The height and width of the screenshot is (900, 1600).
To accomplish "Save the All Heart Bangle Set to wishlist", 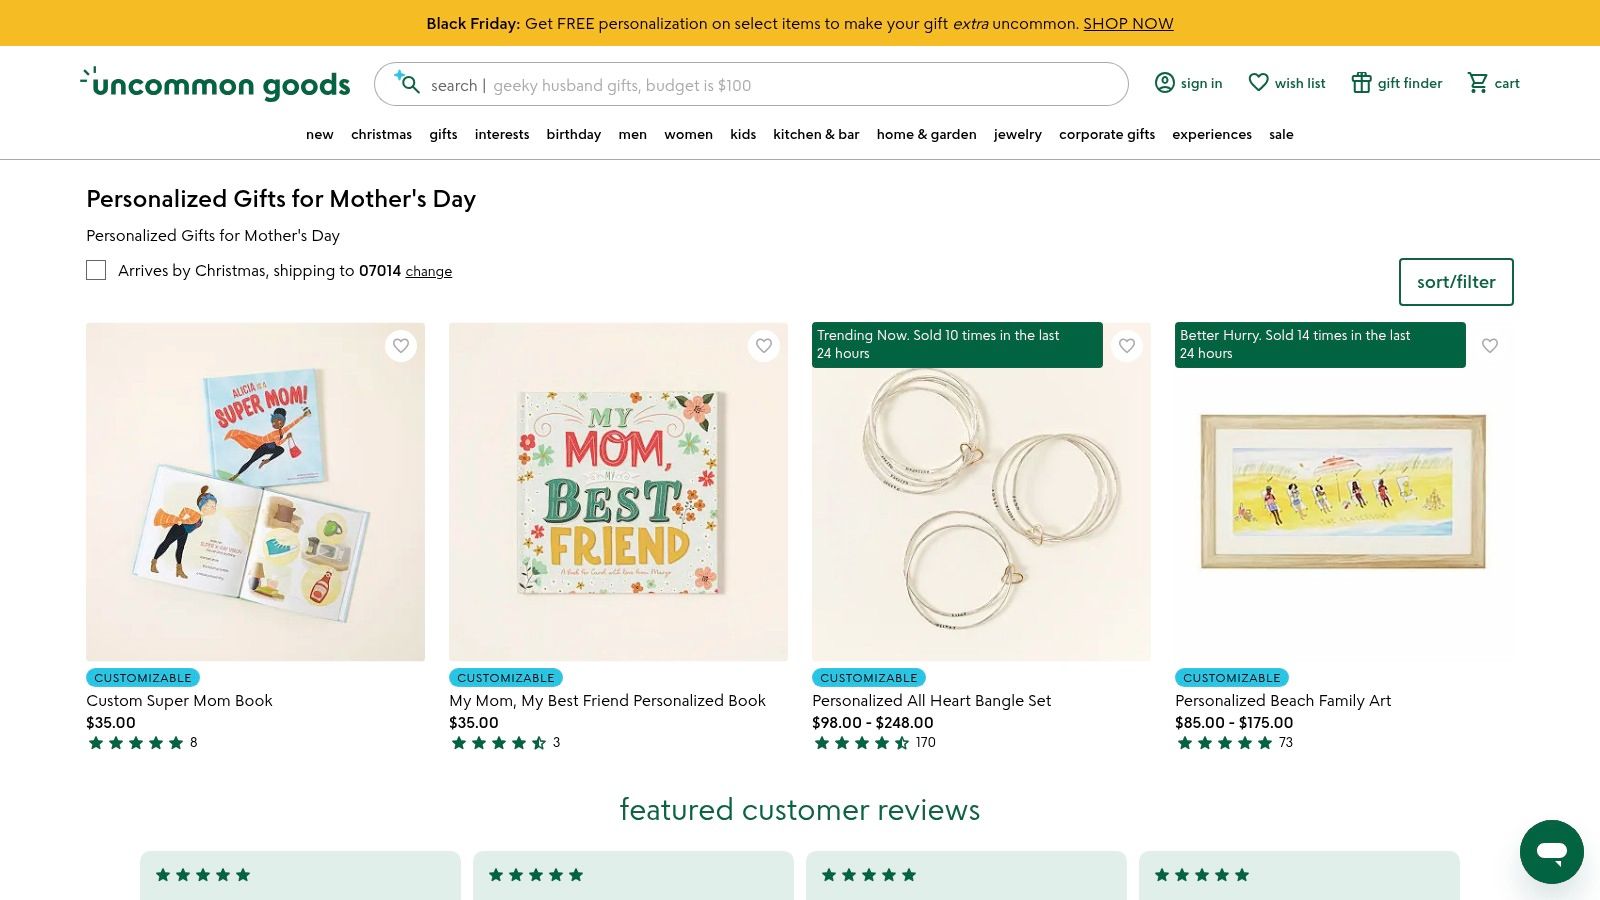I will (1127, 346).
